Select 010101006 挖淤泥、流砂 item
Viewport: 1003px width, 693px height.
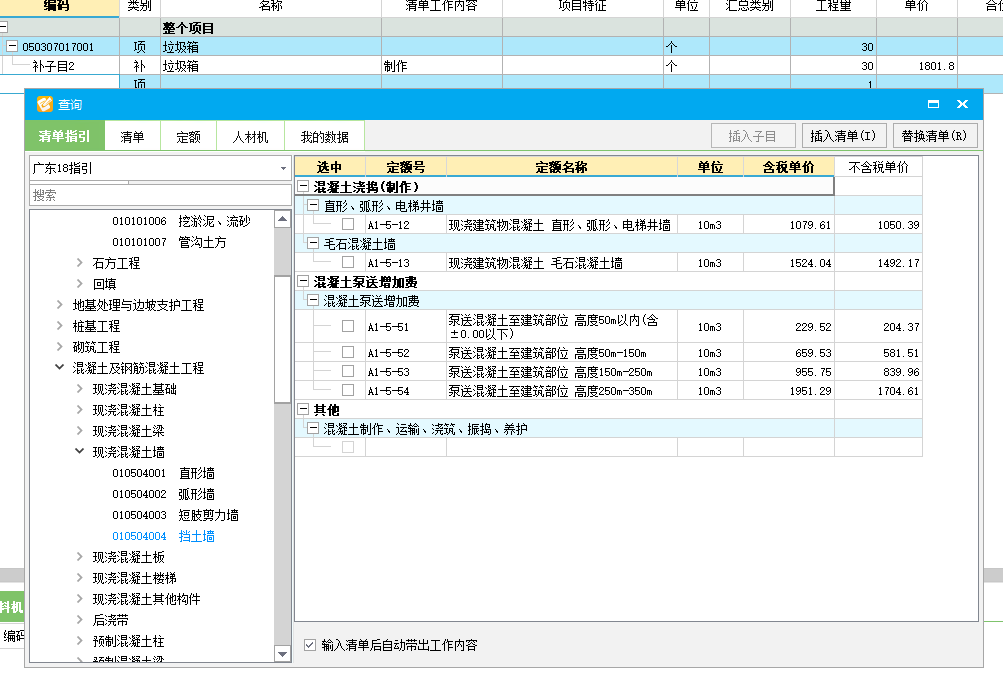[181, 221]
